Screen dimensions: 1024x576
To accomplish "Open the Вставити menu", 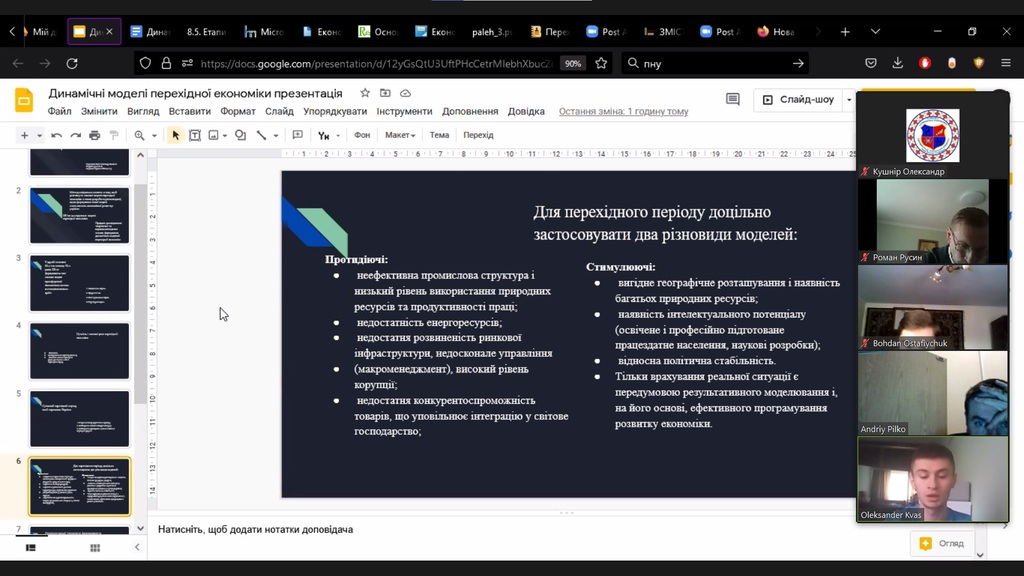I will [x=189, y=111].
